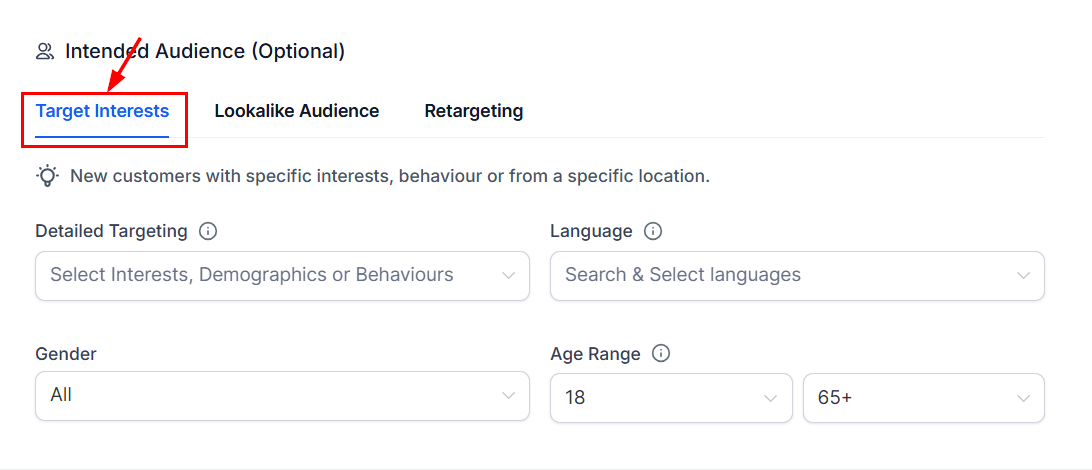Click the Detailed Targeting info icon

pos(208,231)
